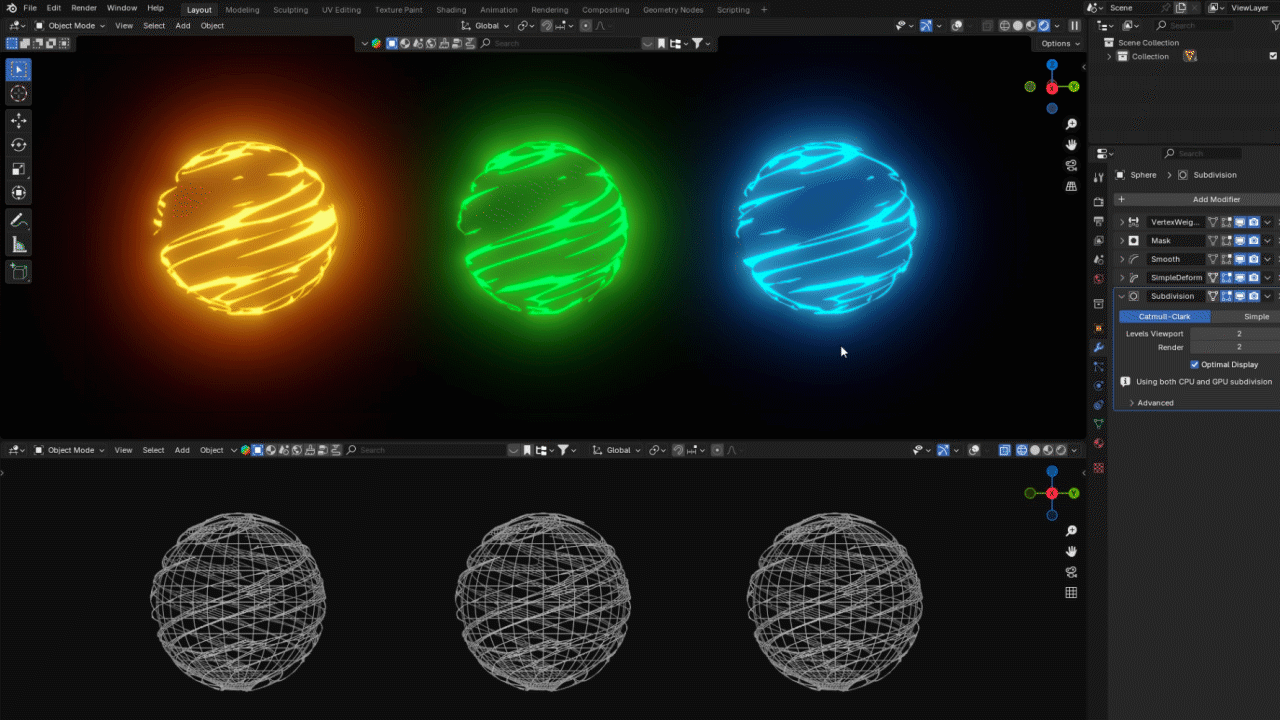Click zoom magnifier in top viewport
This screenshot has height=720, width=1280.
click(1072, 124)
